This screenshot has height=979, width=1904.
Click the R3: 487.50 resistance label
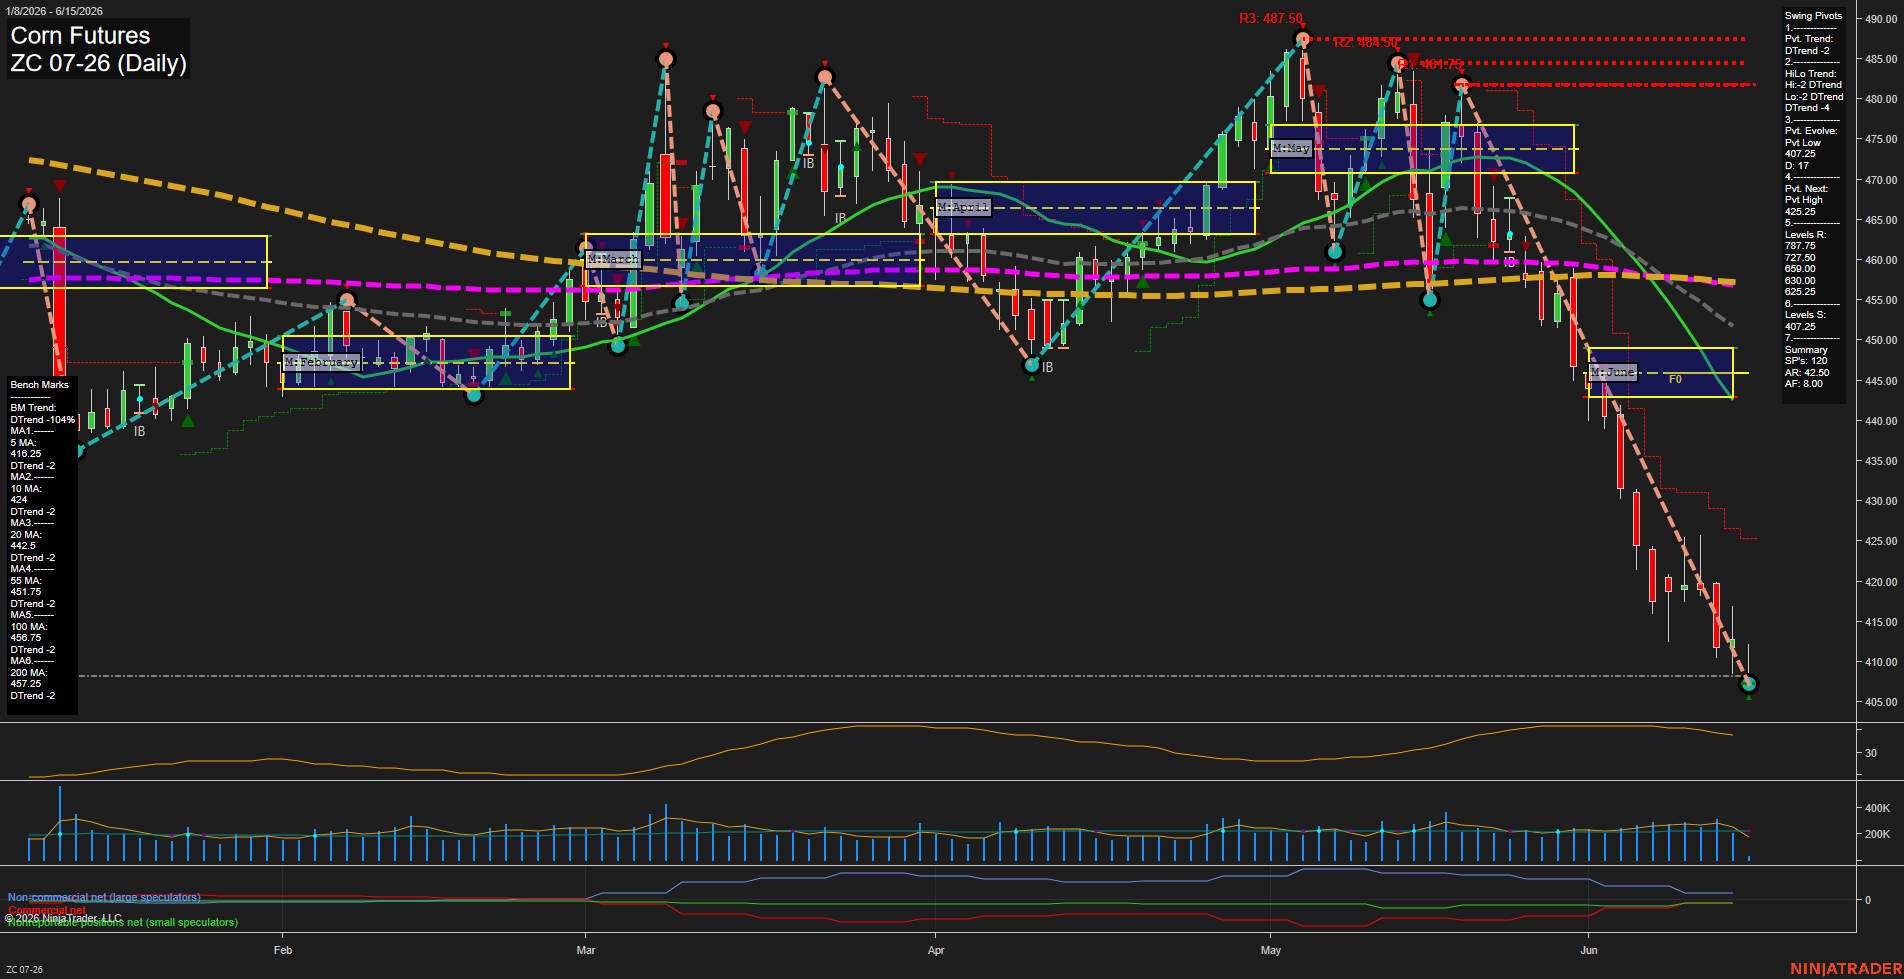pos(1270,19)
